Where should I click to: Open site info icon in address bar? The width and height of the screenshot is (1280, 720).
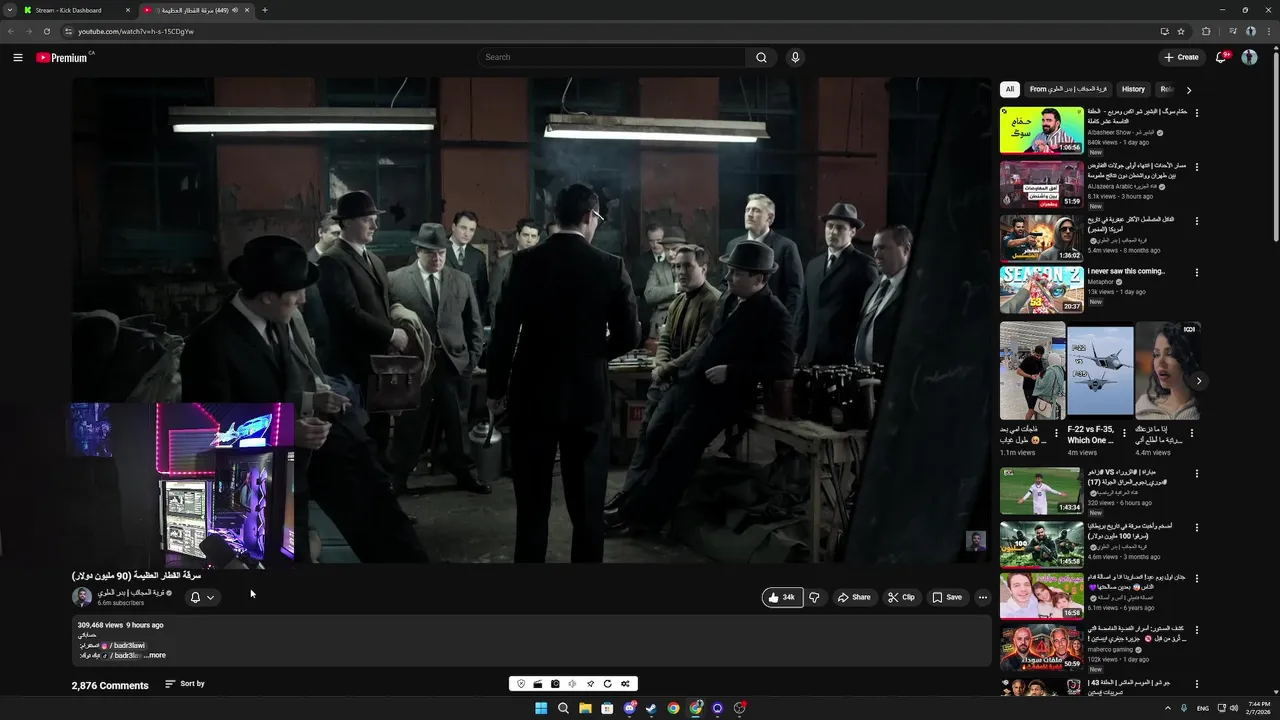coord(68,31)
